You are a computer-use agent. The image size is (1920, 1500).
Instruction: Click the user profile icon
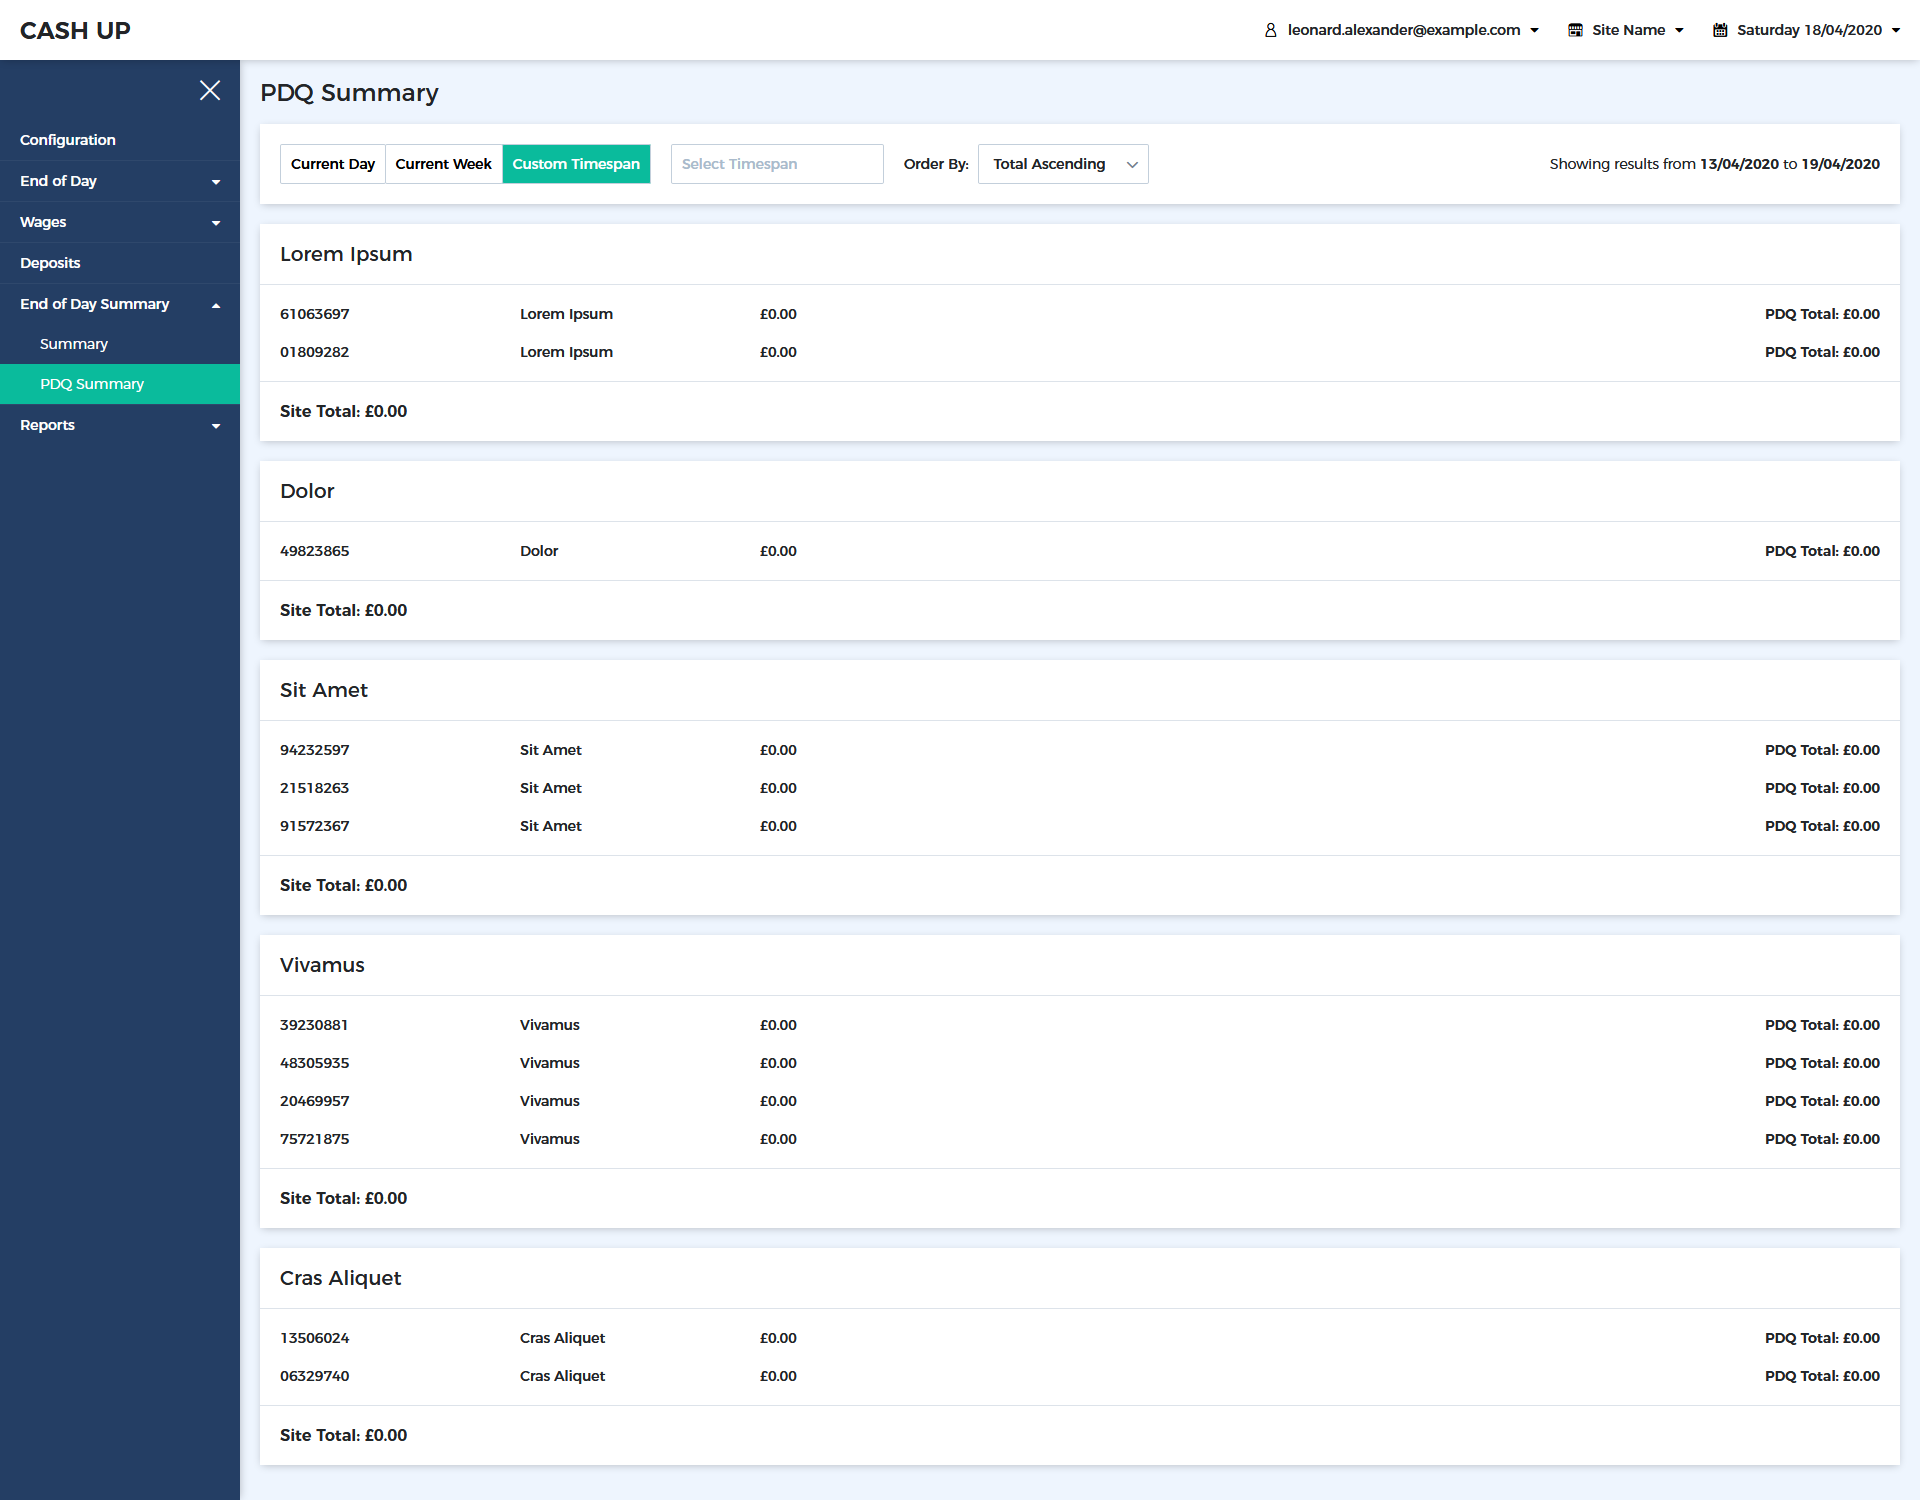click(x=1270, y=31)
